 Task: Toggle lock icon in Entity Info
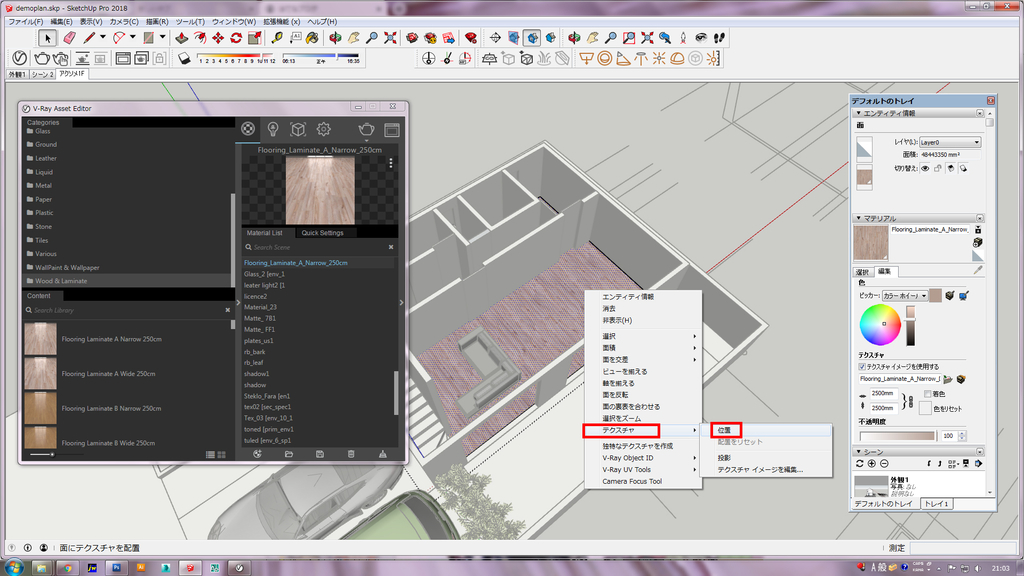(938, 168)
